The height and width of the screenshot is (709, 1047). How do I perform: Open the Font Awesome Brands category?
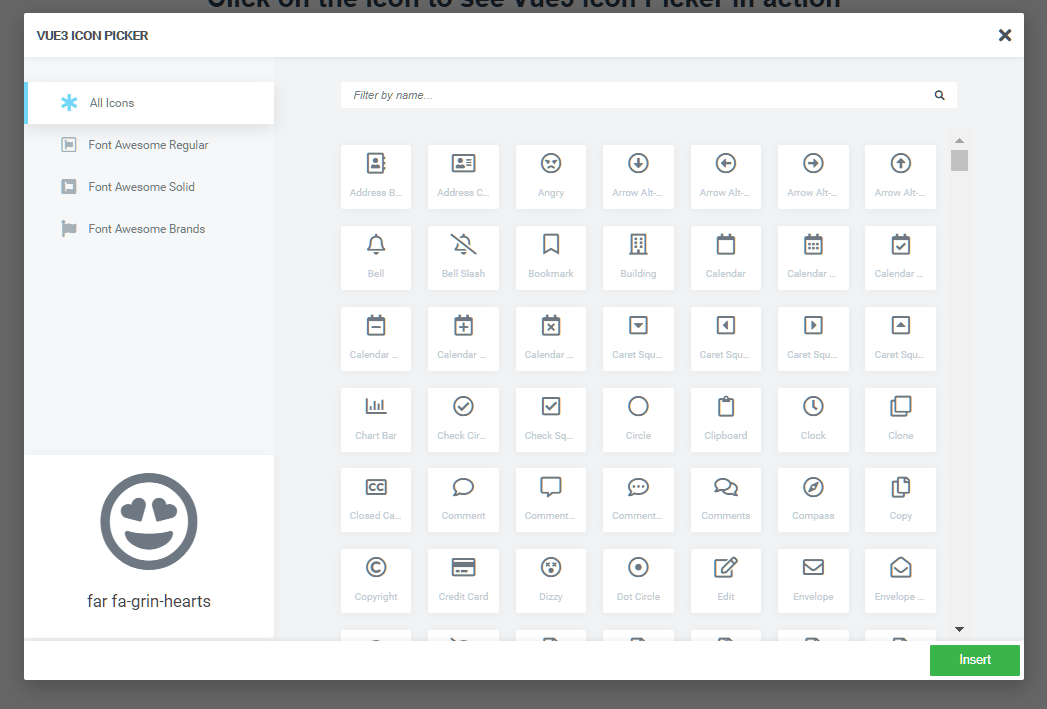pyautogui.click(x=148, y=228)
